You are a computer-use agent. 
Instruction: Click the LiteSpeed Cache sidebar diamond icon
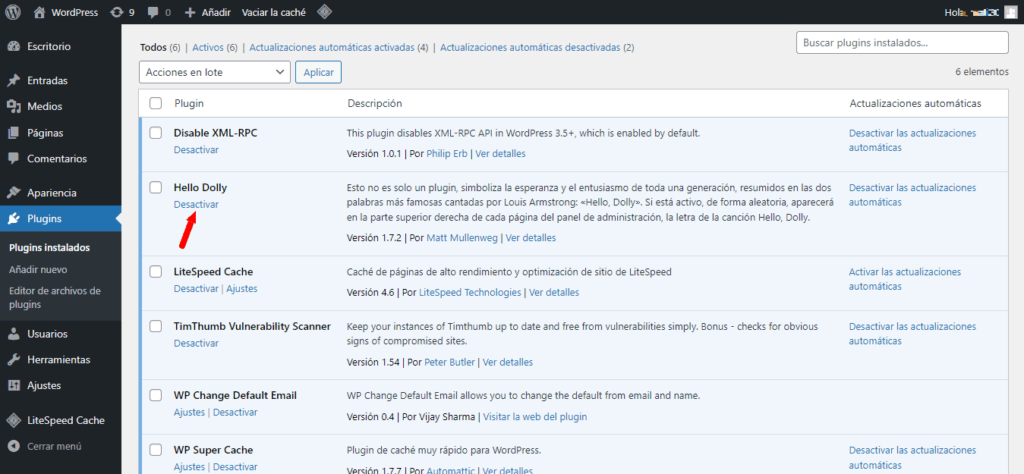pos(14,420)
